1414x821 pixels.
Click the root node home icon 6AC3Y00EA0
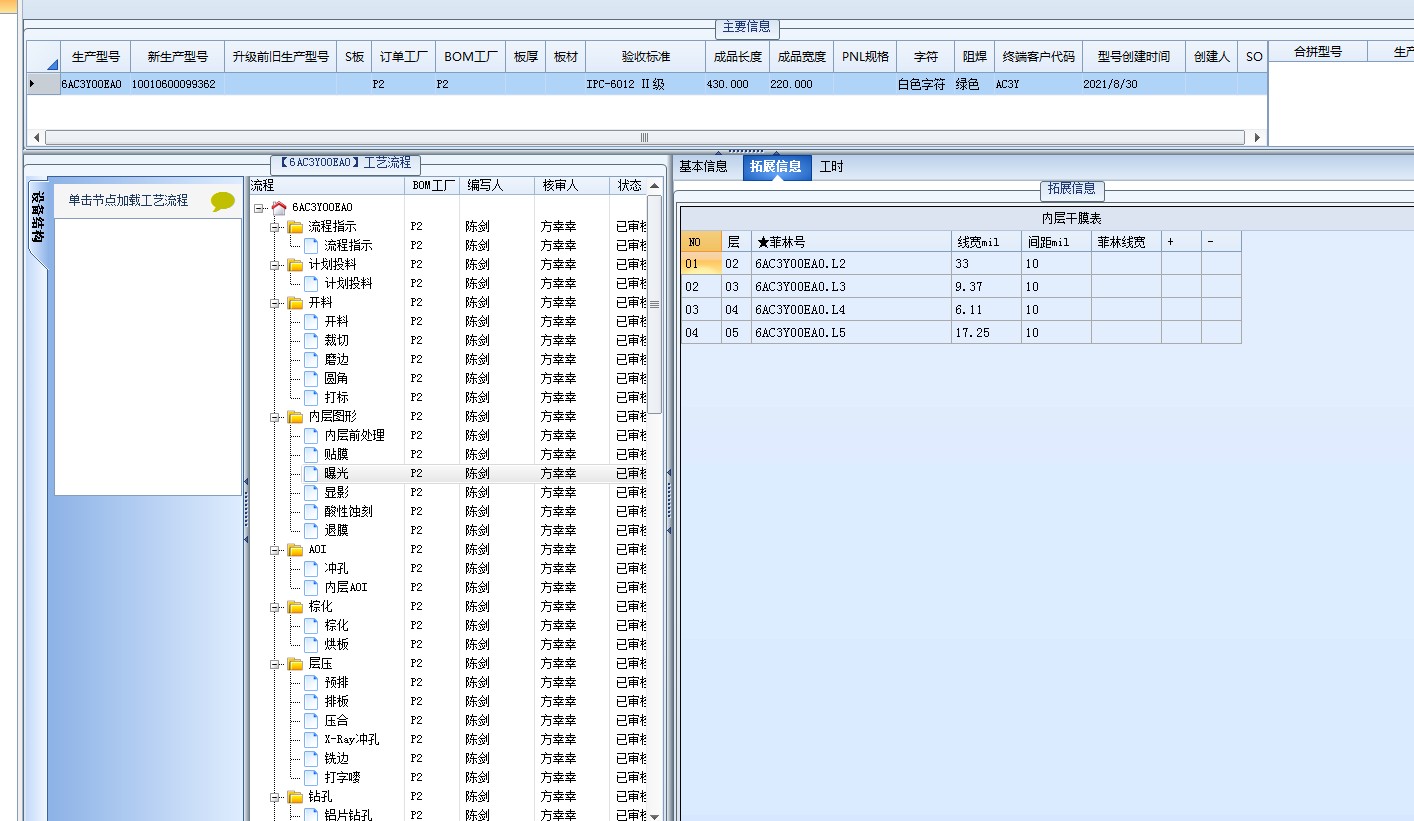(279, 207)
